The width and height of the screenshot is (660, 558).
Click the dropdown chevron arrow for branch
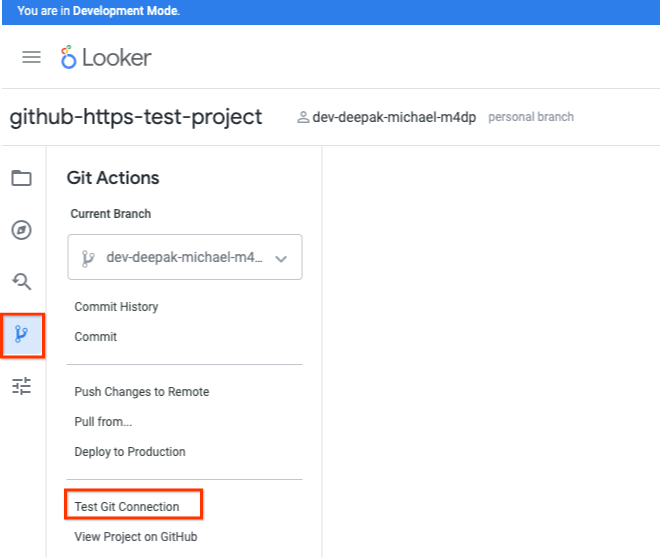(281, 258)
